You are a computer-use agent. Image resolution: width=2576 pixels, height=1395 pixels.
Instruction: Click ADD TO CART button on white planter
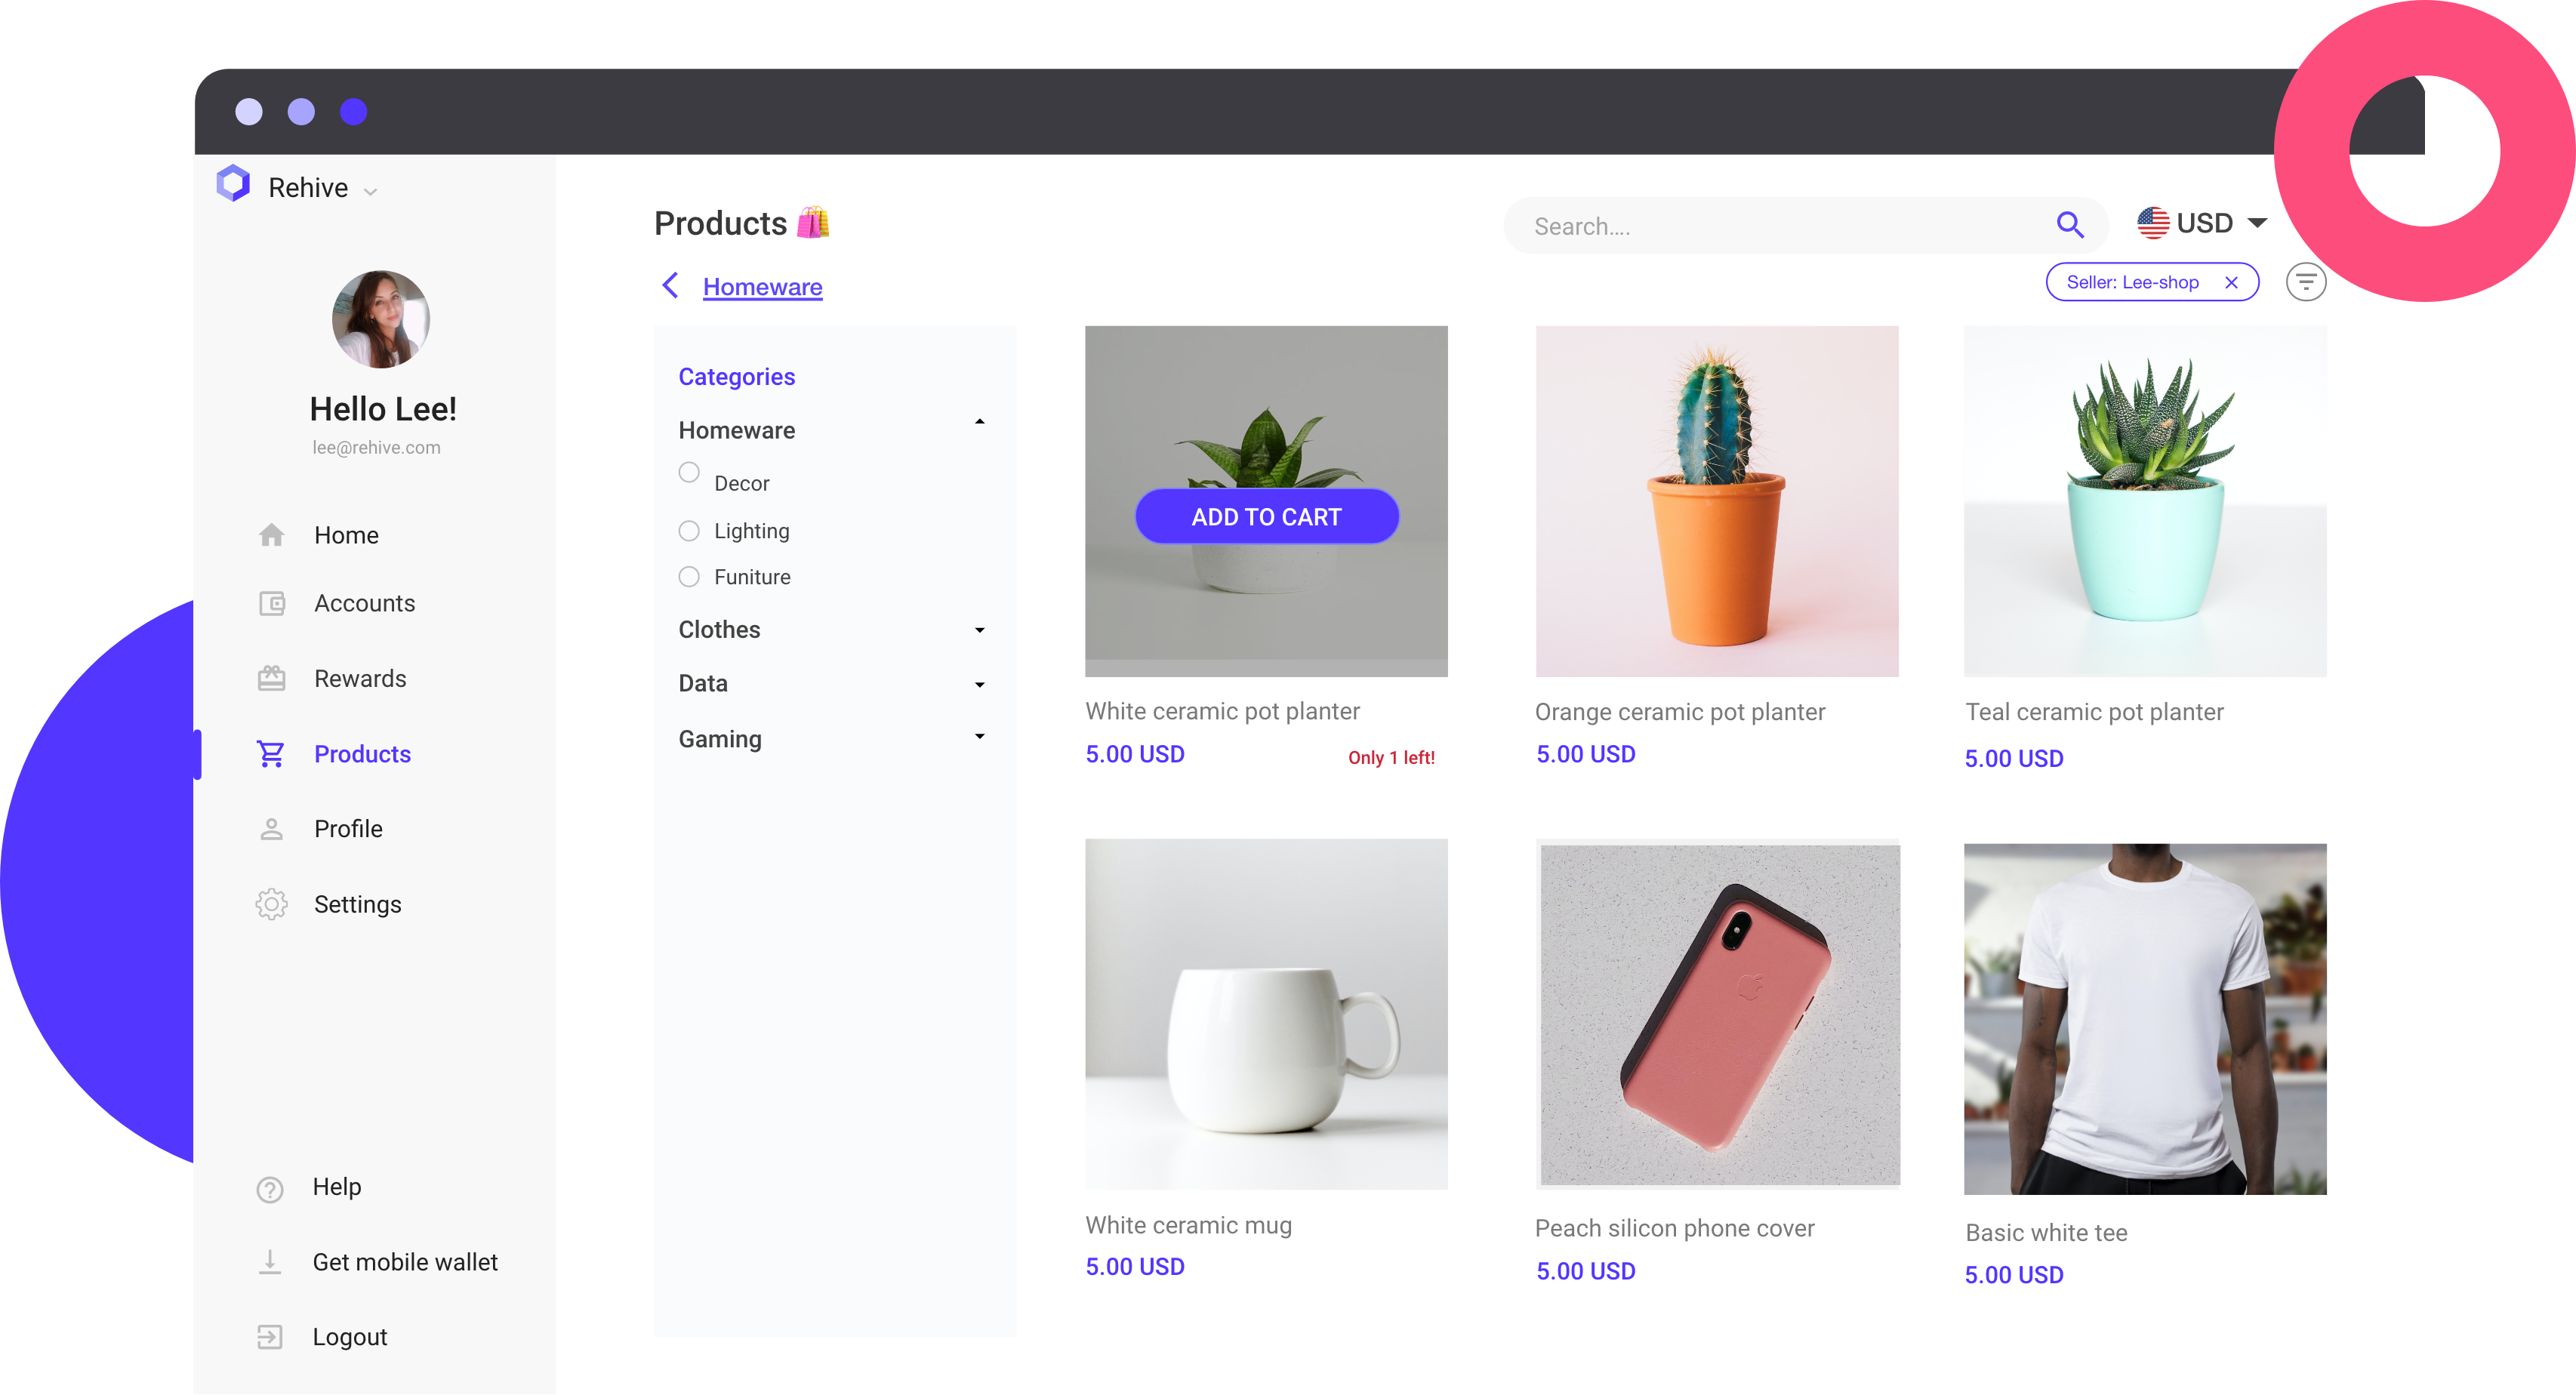pos(1269,516)
